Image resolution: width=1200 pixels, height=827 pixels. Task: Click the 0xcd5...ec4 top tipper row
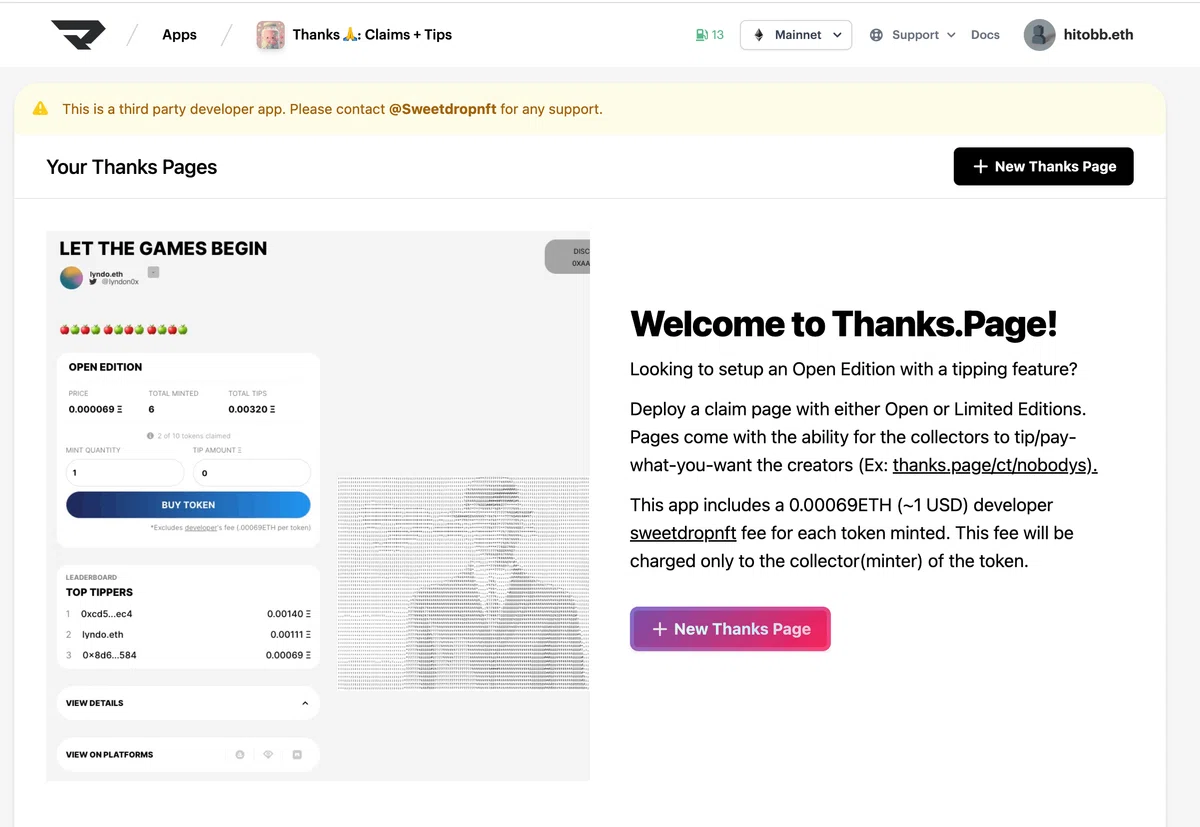(x=188, y=614)
